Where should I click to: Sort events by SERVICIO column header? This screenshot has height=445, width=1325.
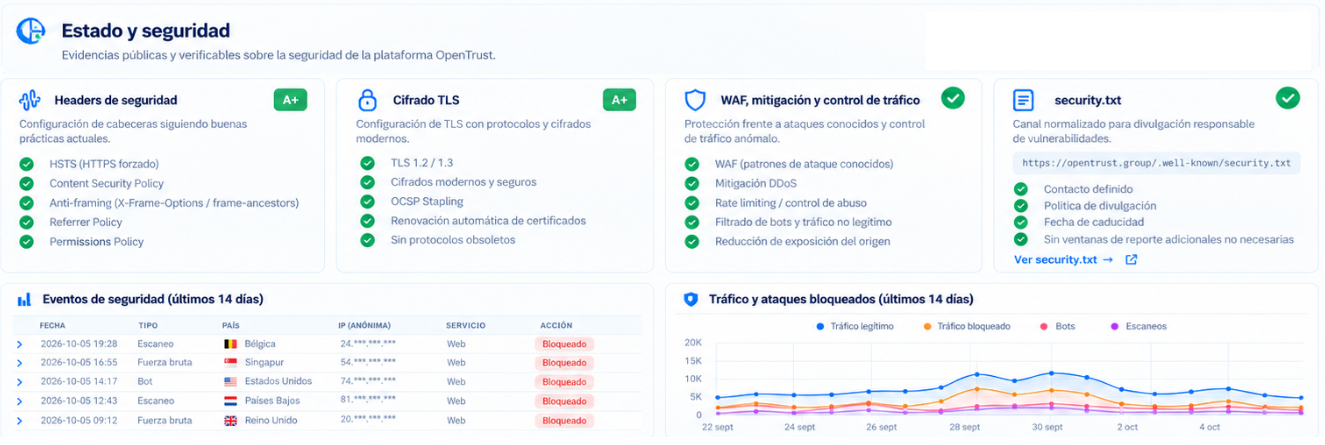coord(465,326)
